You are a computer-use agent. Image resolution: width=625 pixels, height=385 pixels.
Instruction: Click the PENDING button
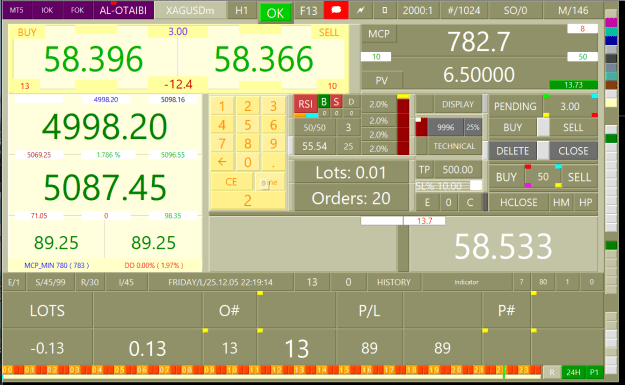pos(515,106)
